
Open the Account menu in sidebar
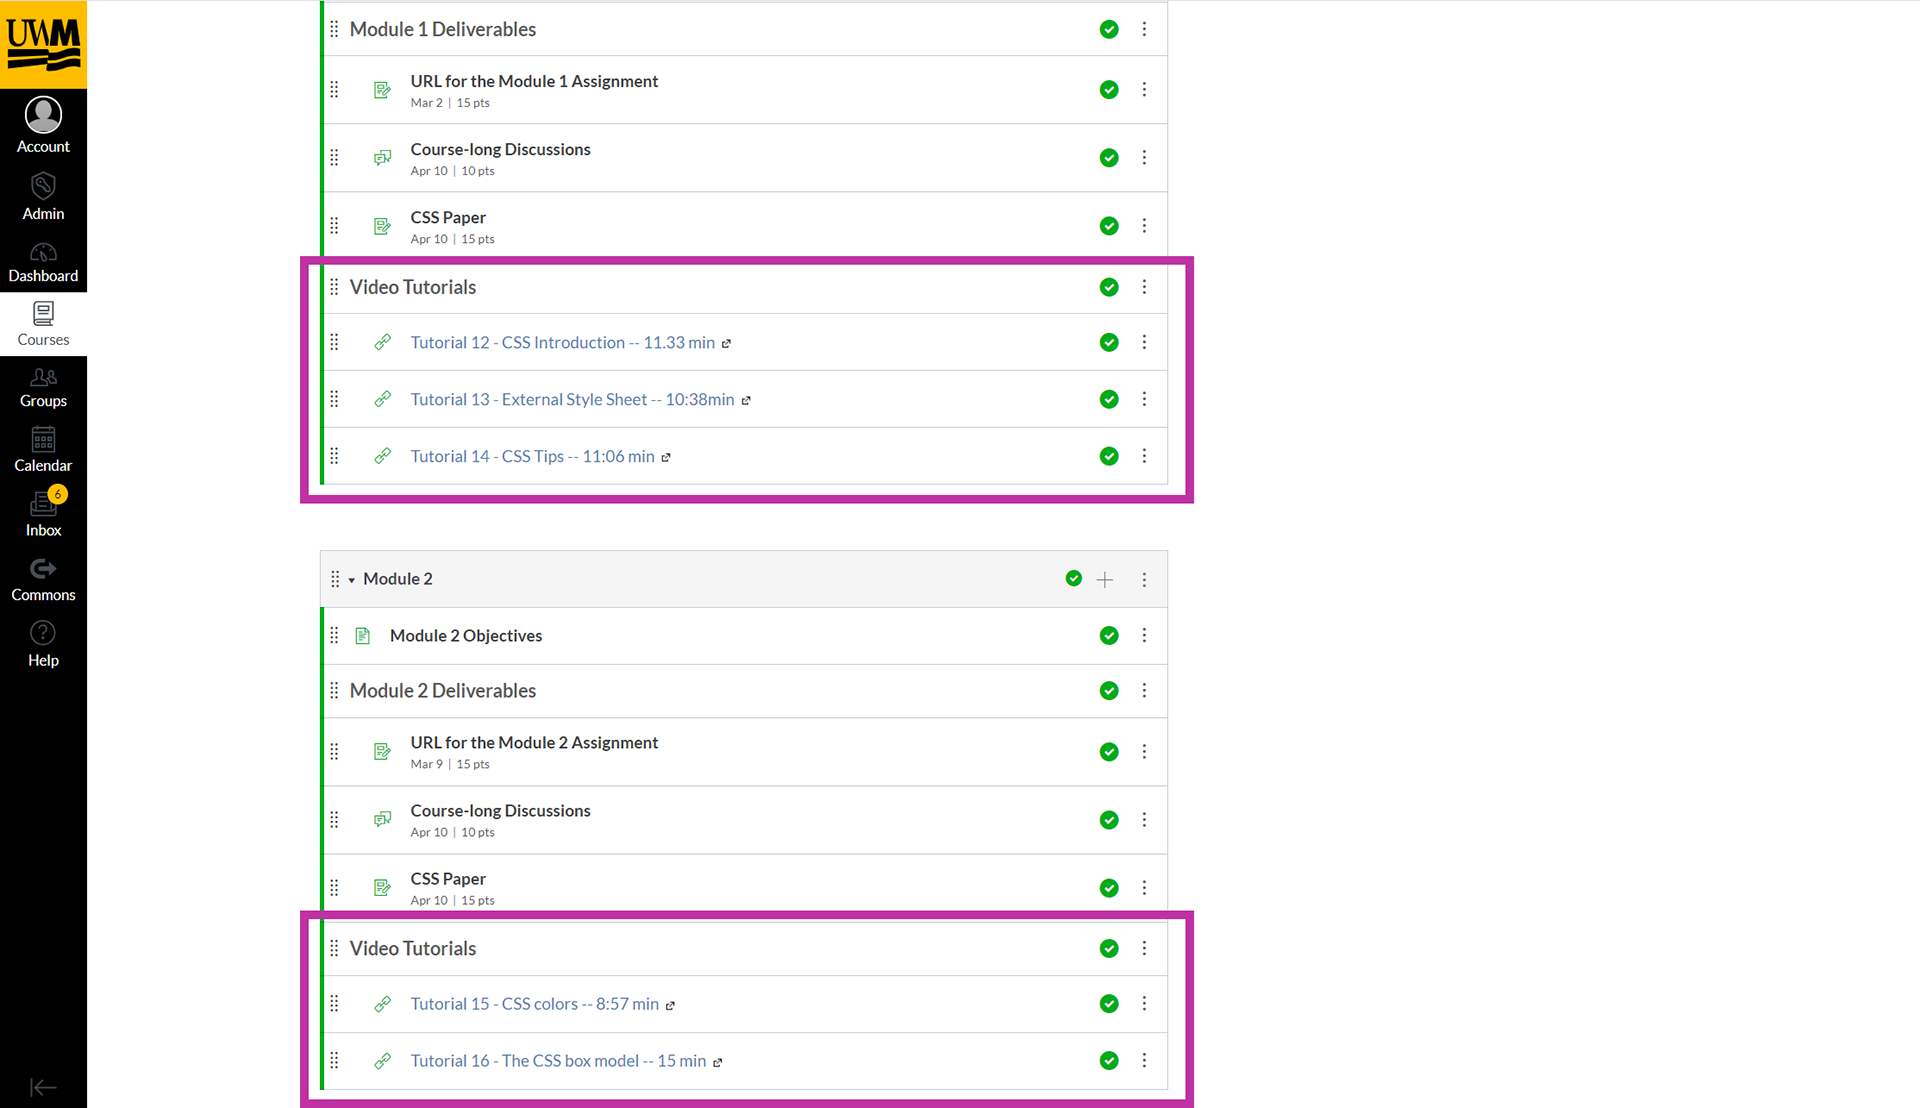pos(43,124)
